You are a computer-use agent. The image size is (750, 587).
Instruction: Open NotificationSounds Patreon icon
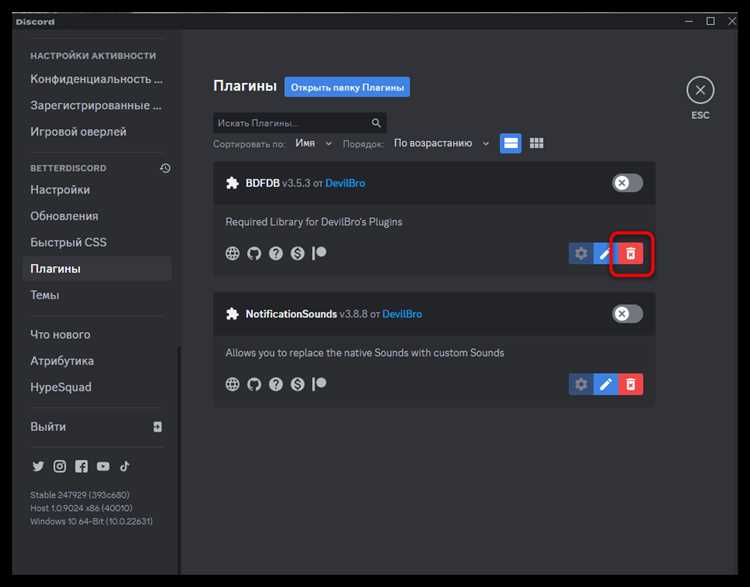[319, 384]
